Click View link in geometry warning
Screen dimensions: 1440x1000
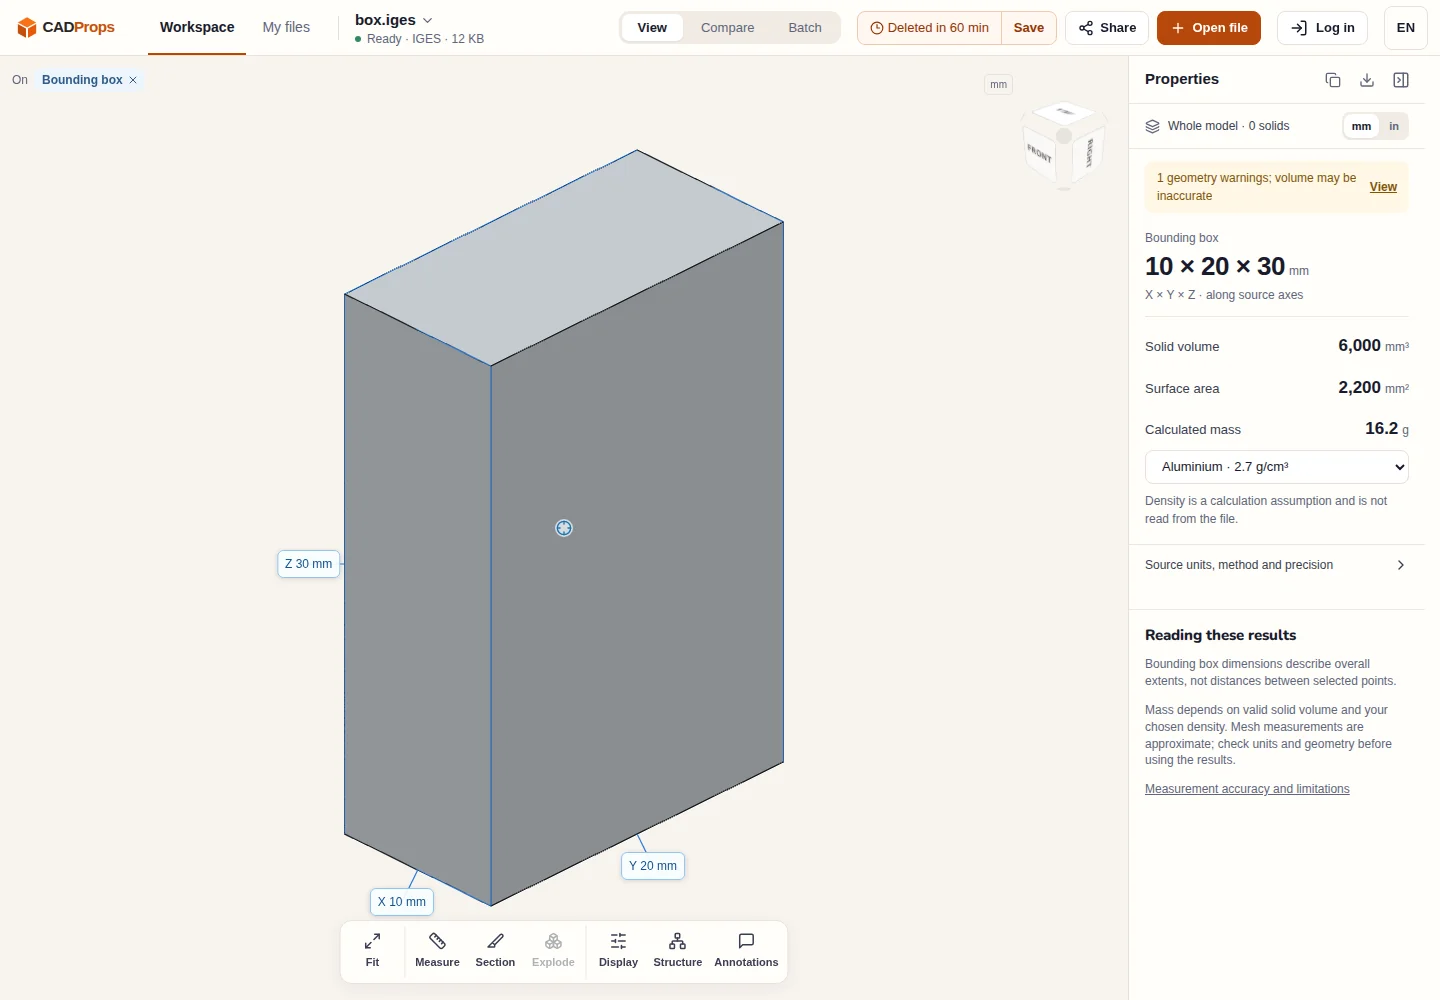coord(1383,187)
